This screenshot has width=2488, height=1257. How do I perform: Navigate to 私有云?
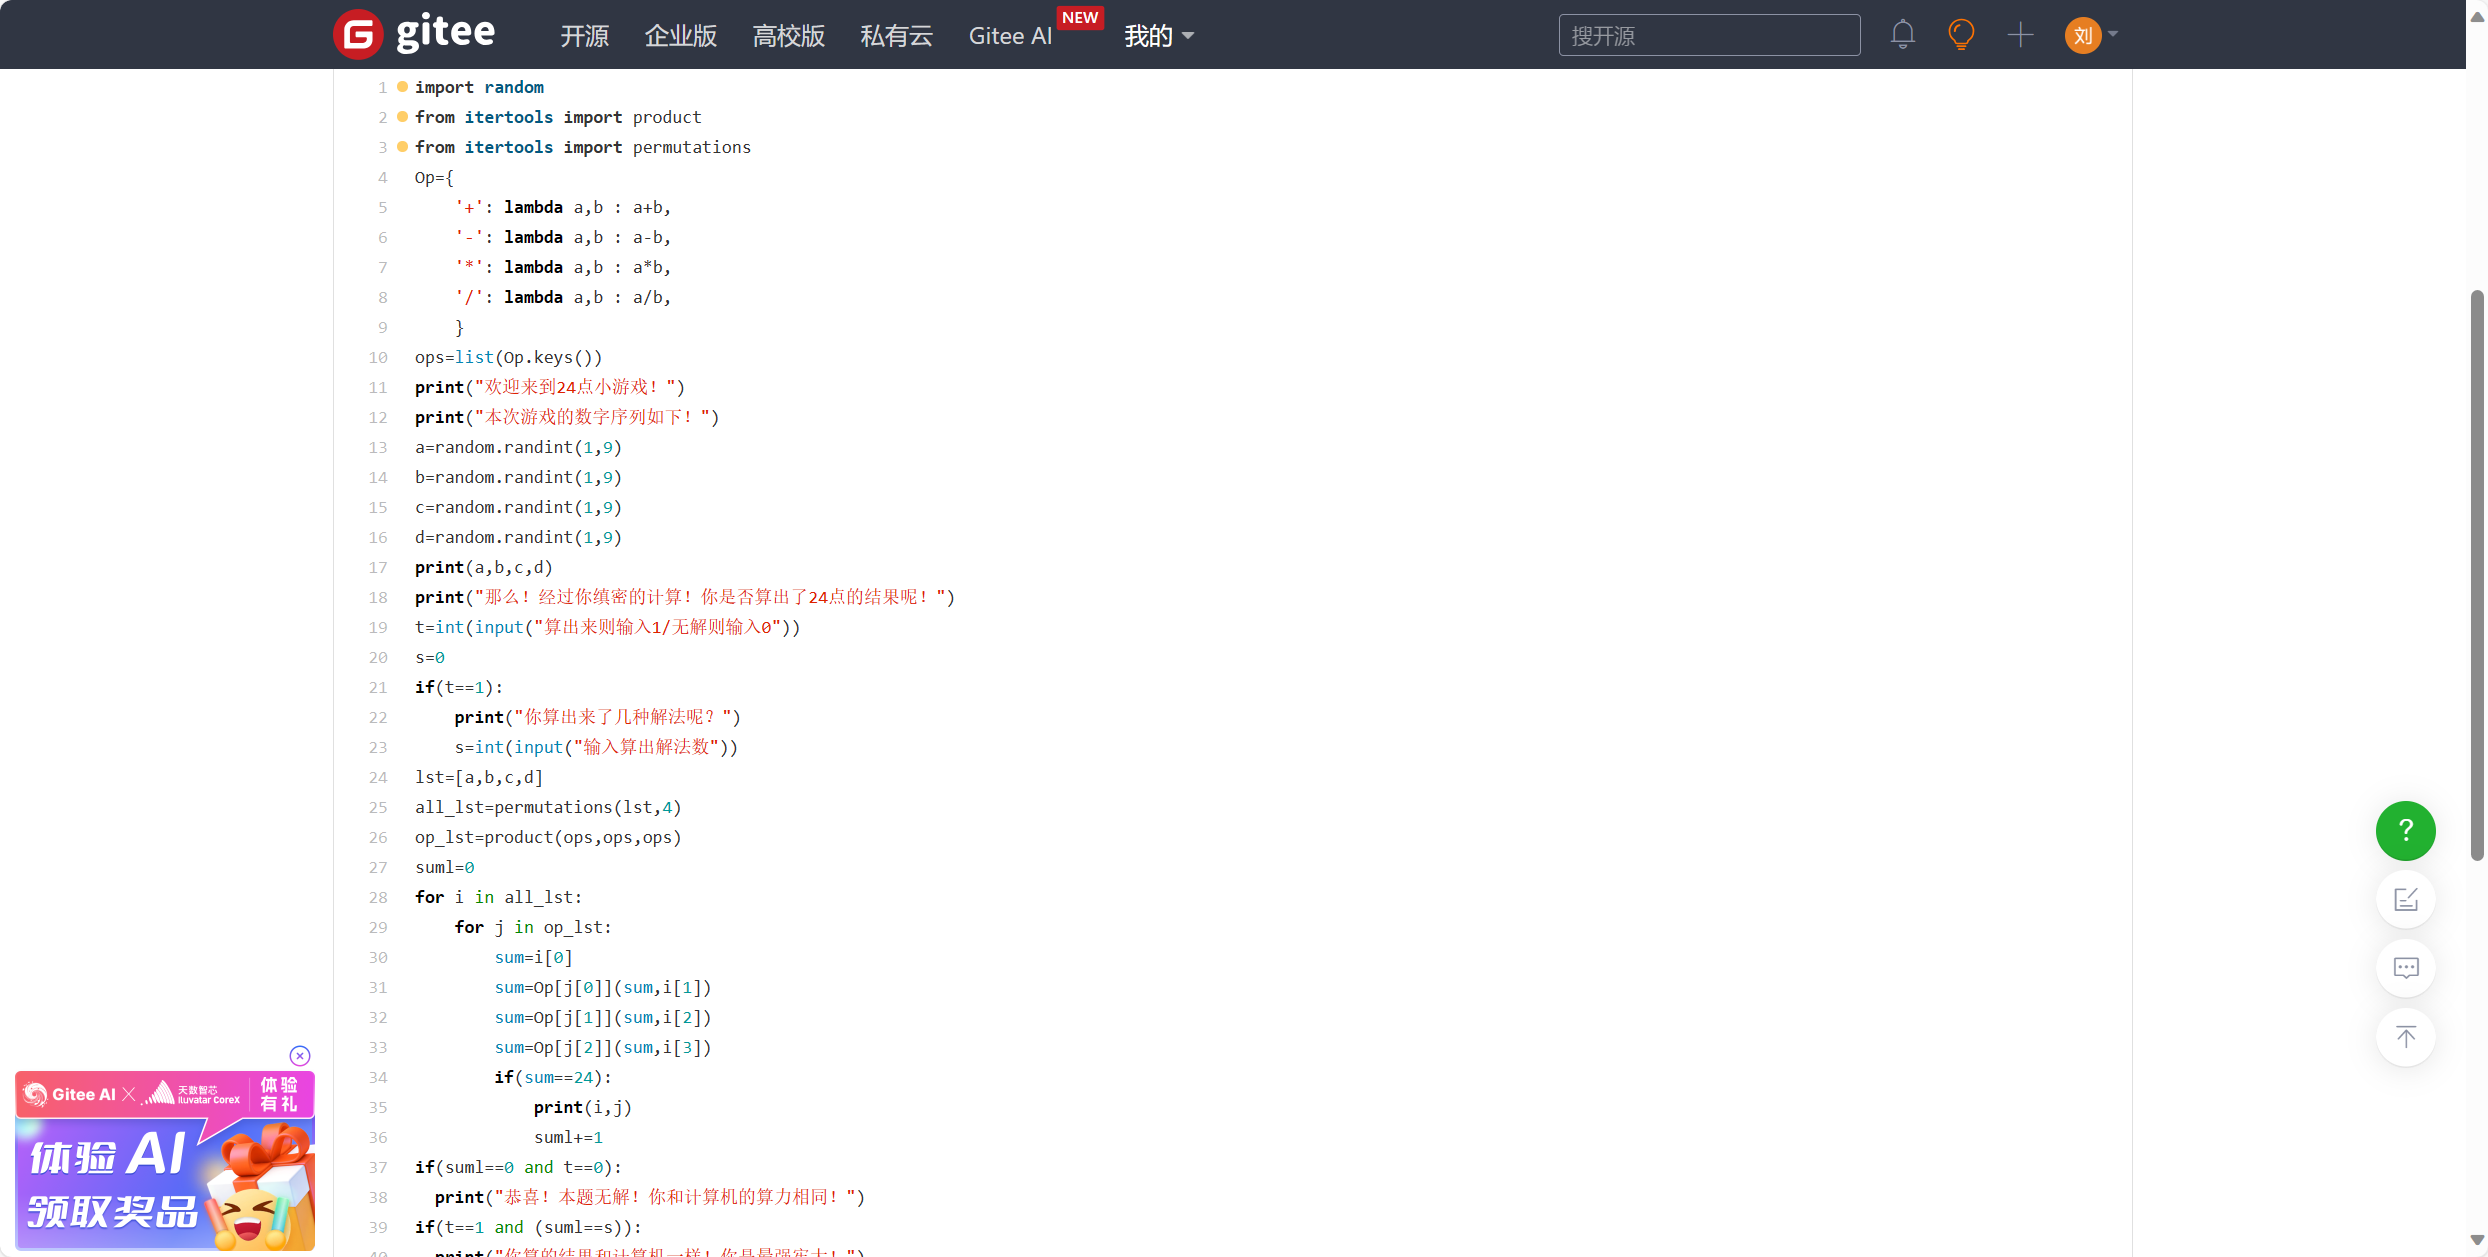896,36
